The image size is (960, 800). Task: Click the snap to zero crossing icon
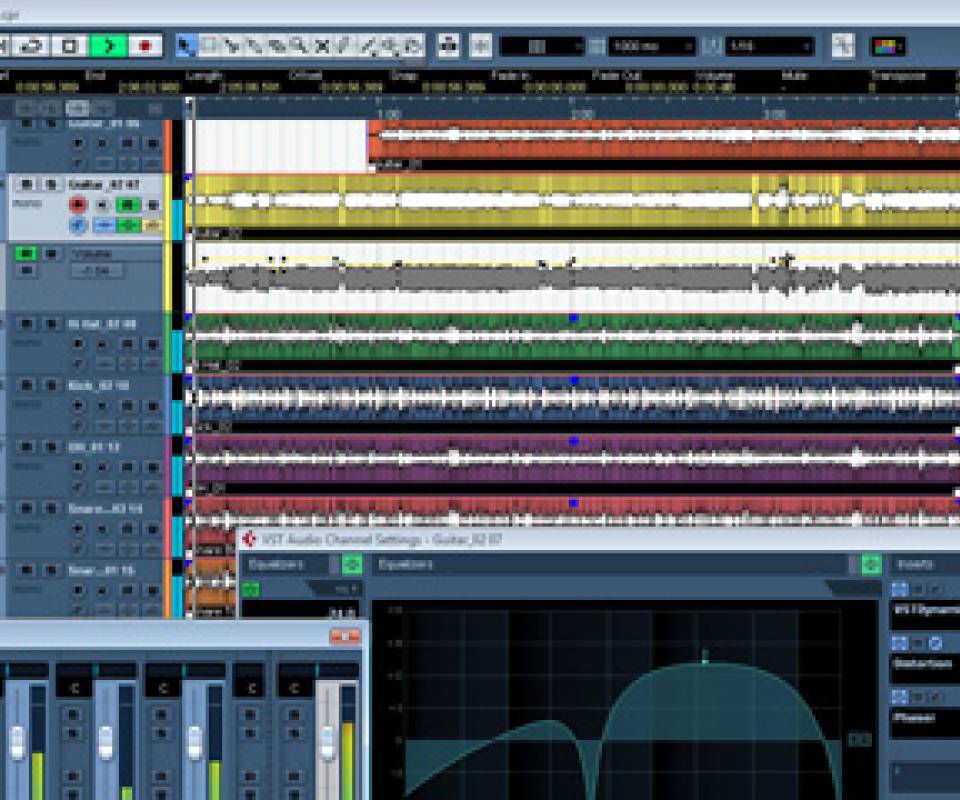843,46
